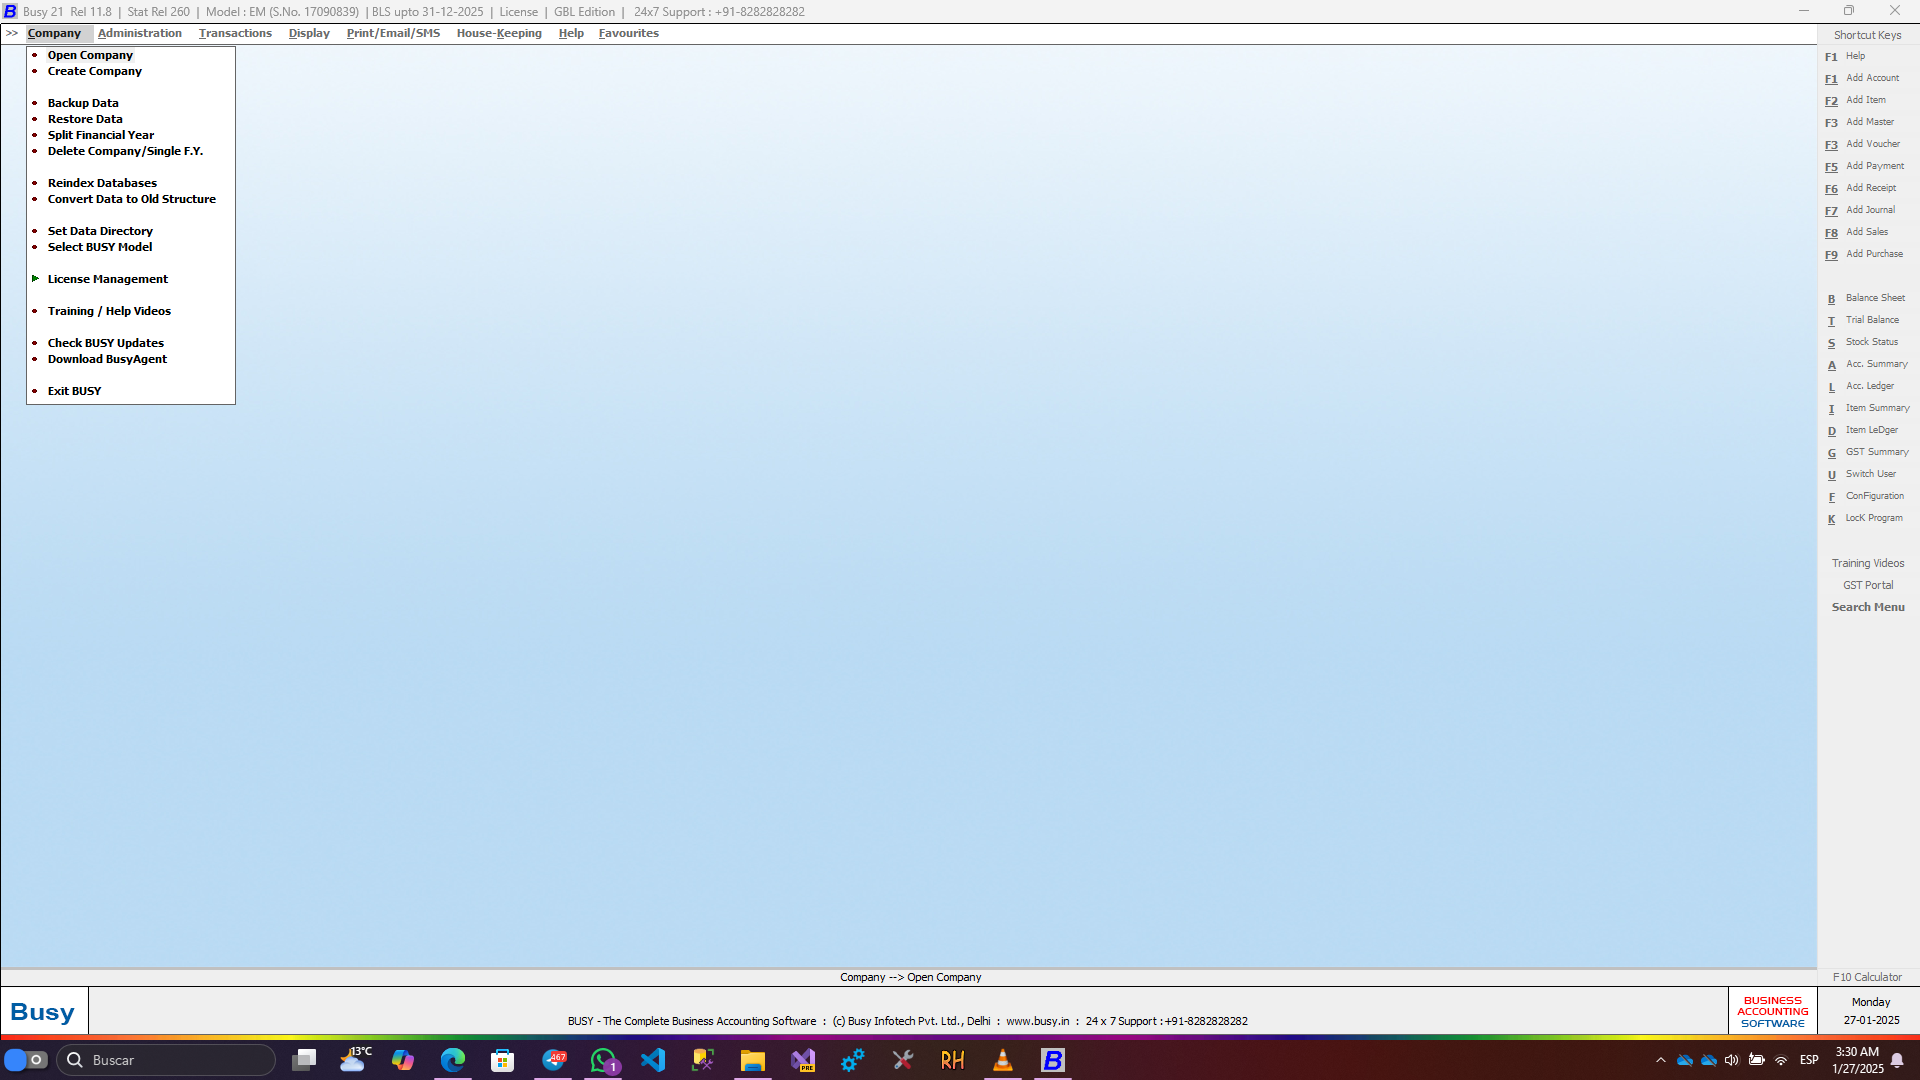Viewport: 1920px width, 1080px height.
Task: Open Microsoft Edge from the taskbar
Action: [x=453, y=1060]
